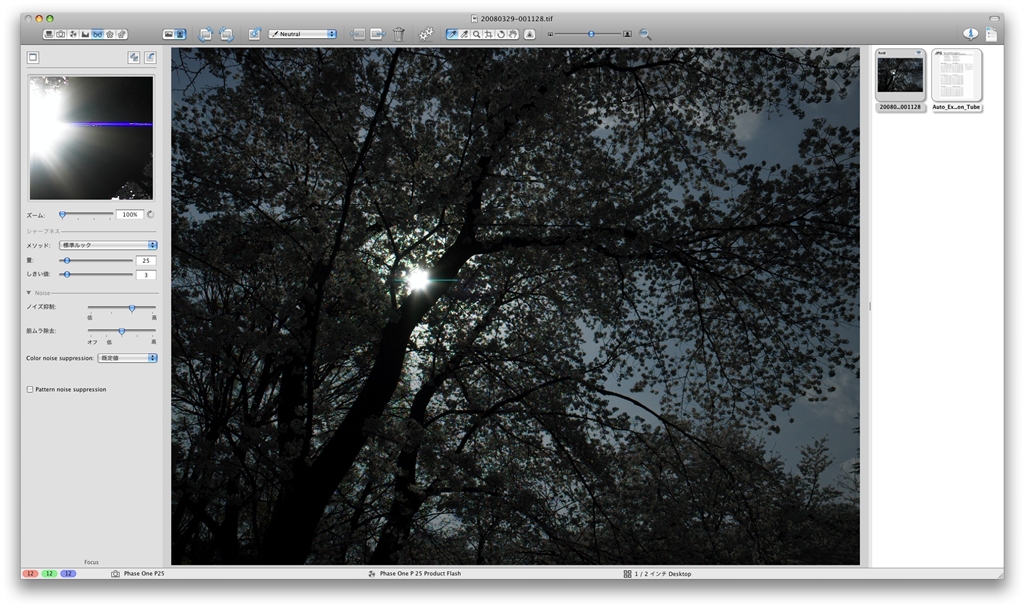
Task: Click the small thumbnail size icon
Action: click(x=550, y=34)
